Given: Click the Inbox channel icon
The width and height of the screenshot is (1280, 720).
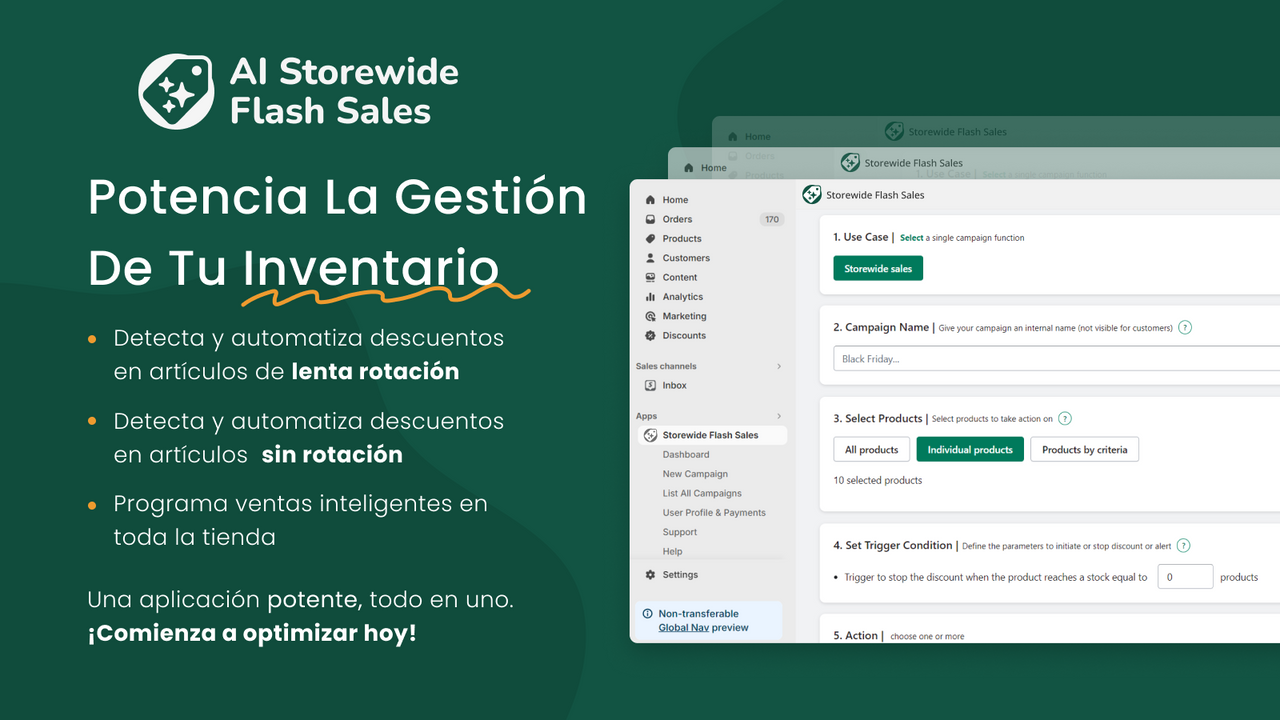Looking at the screenshot, I should tap(651, 385).
